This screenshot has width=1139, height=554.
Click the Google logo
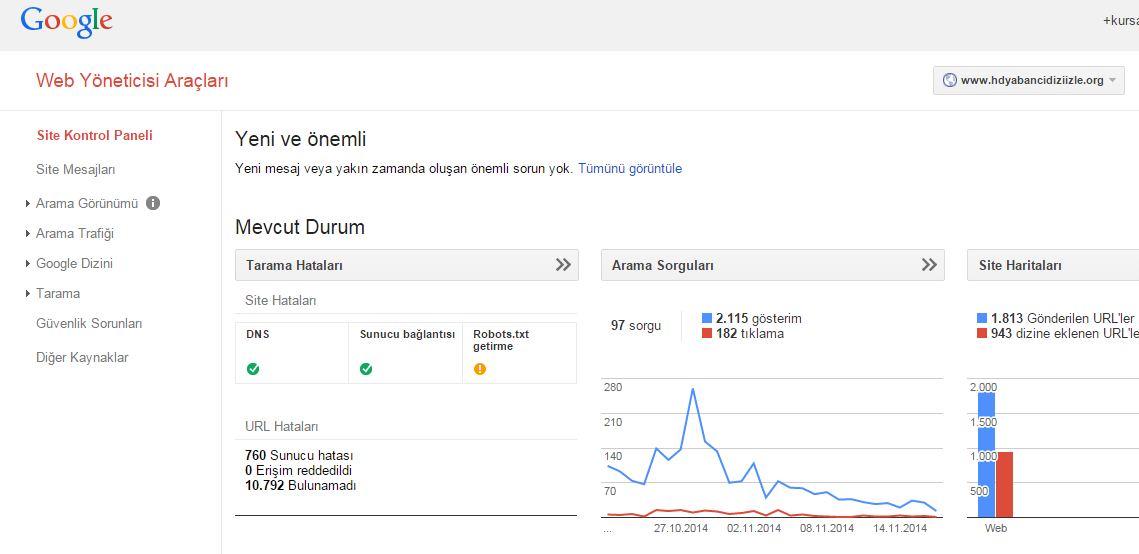point(66,23)
